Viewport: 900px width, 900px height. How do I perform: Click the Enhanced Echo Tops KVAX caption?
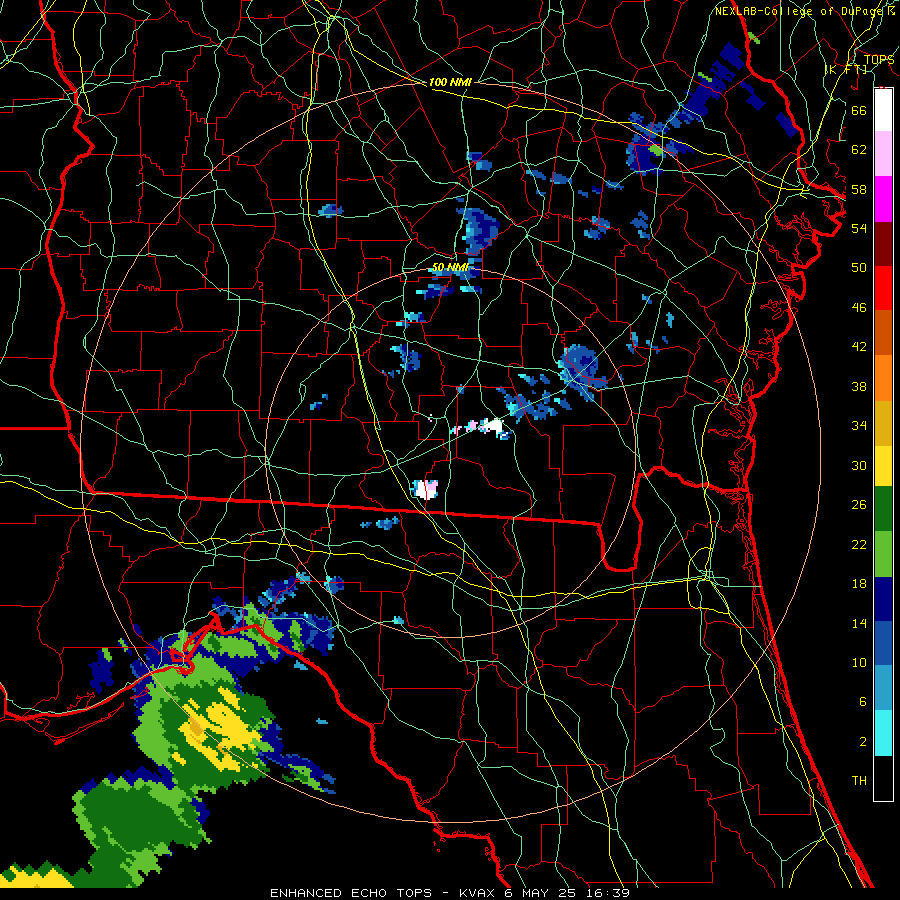[x=450, y=893]
